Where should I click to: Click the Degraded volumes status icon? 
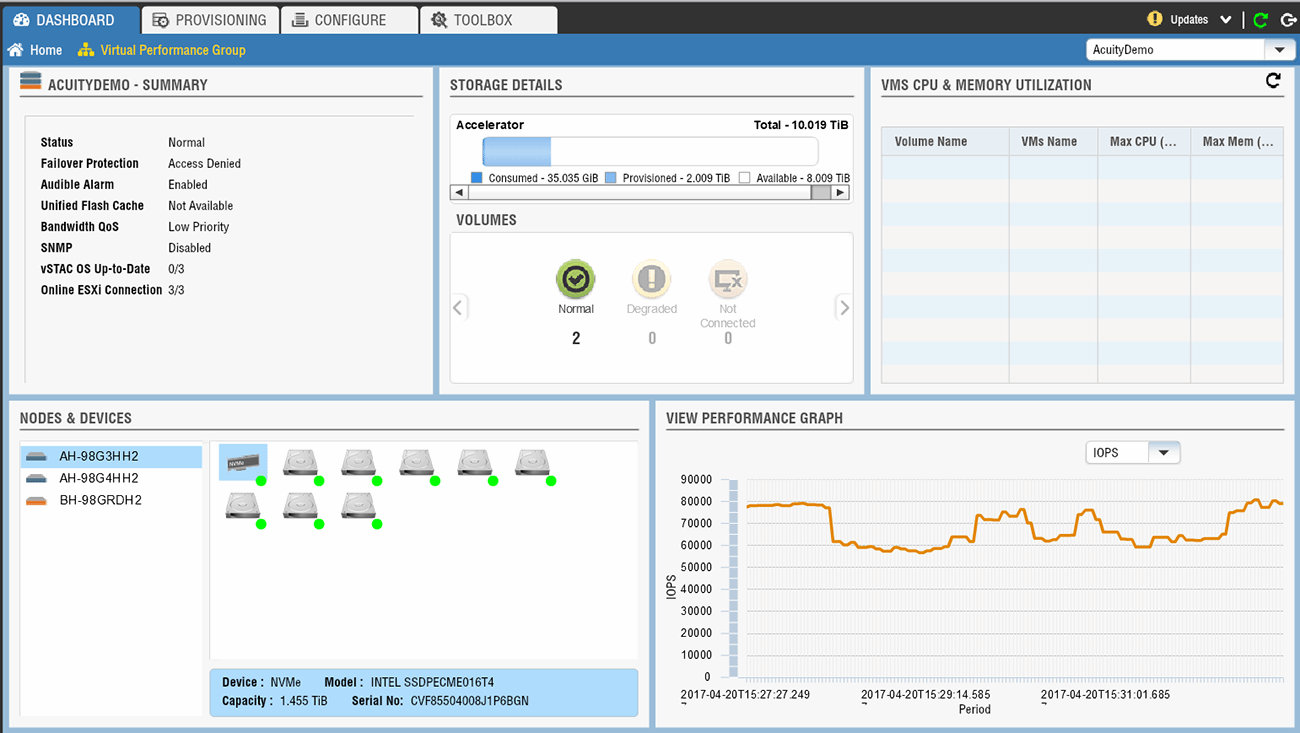[x=651, y=280]
